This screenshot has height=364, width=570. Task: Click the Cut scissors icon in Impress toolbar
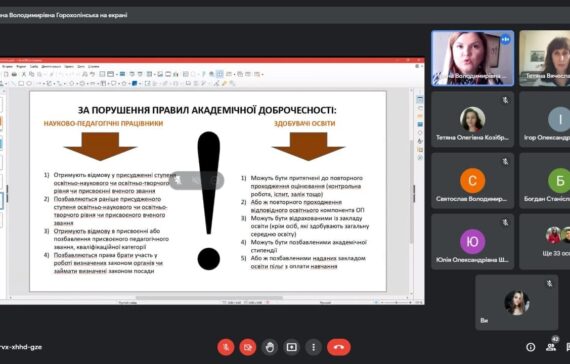pos(24,74)
